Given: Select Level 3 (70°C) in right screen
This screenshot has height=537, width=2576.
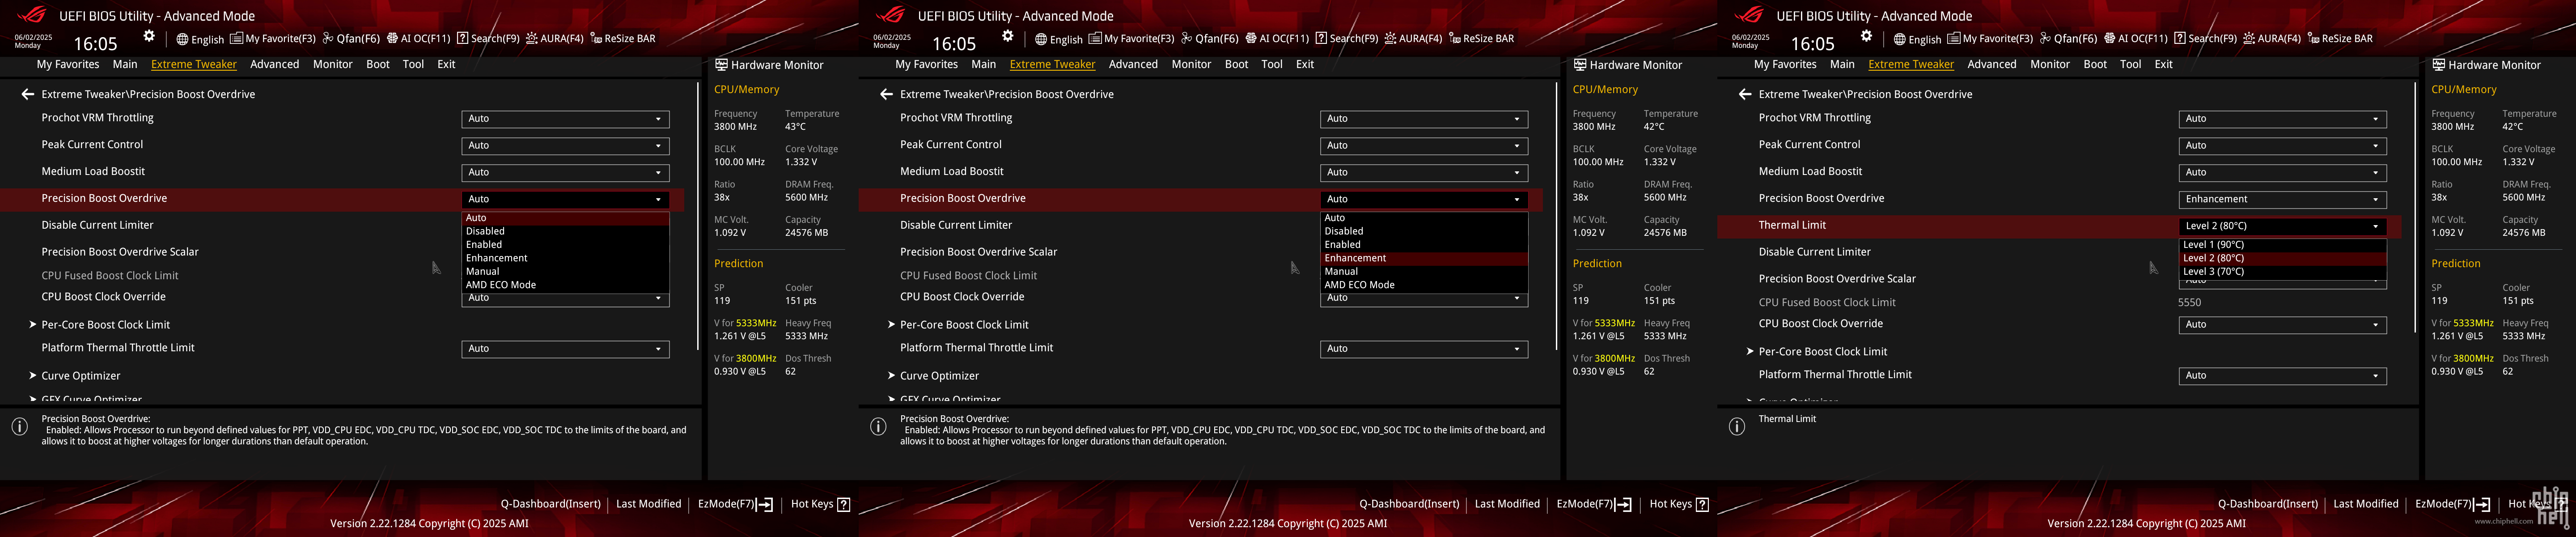Looking at the screenshot, I should pos(2283,272).
